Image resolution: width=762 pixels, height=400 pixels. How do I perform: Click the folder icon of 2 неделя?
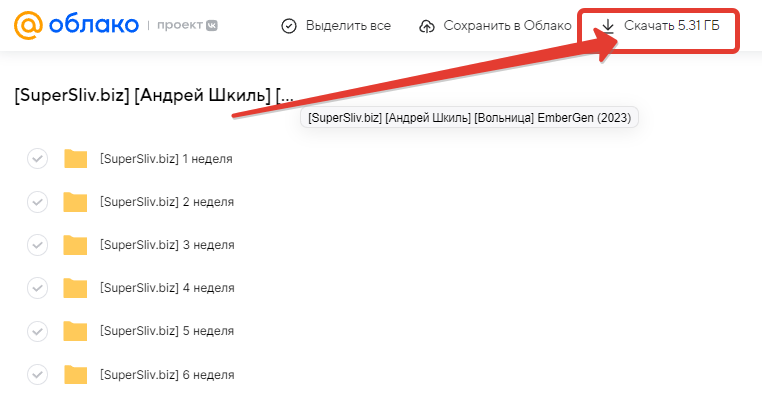click(x=75, y=202)
